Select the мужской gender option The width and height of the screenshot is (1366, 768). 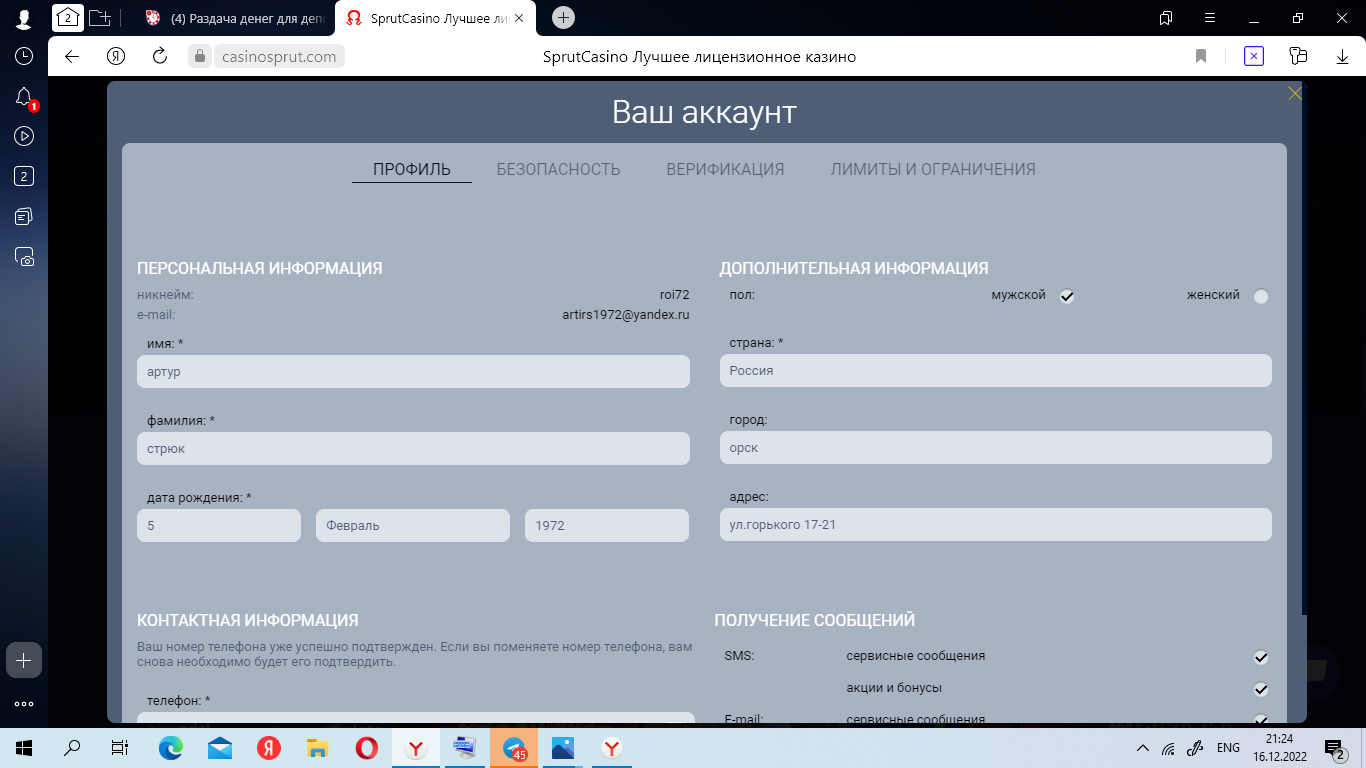(1067, 296)
